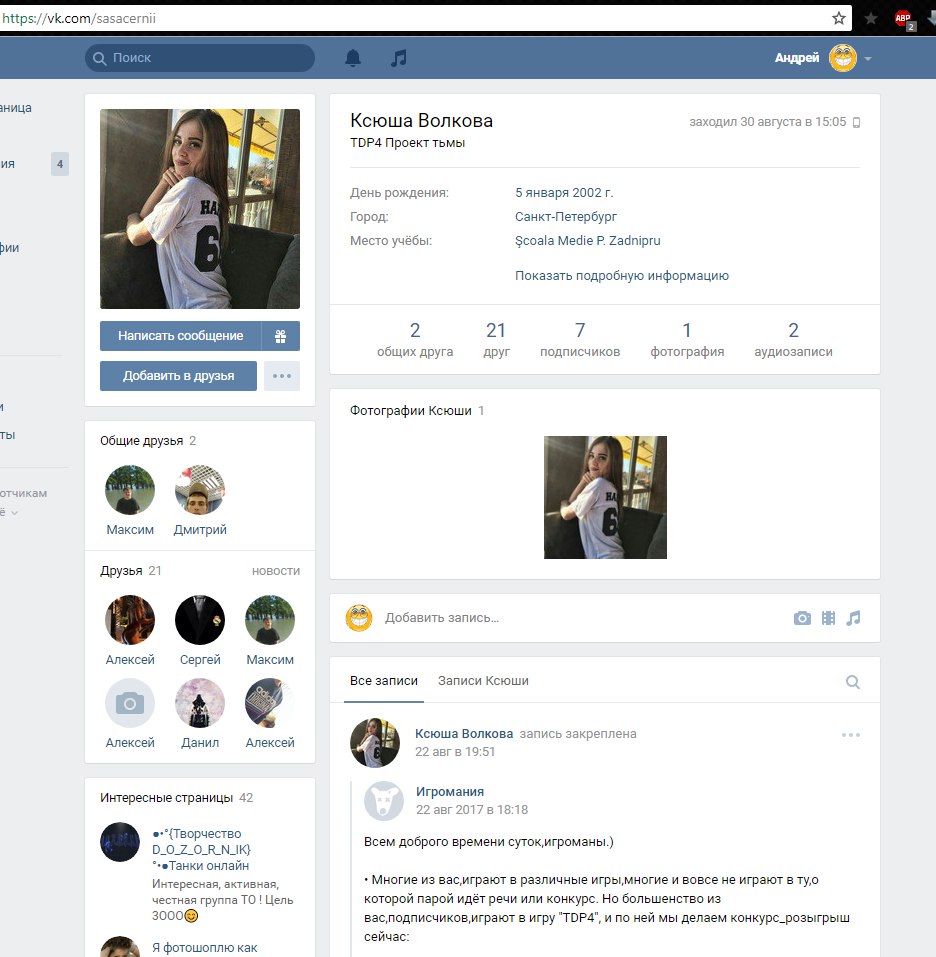Viewport: 936px width, 957px height.
Task: Open the three-dots actions menu under profile photo
Action: click(282, 376)
